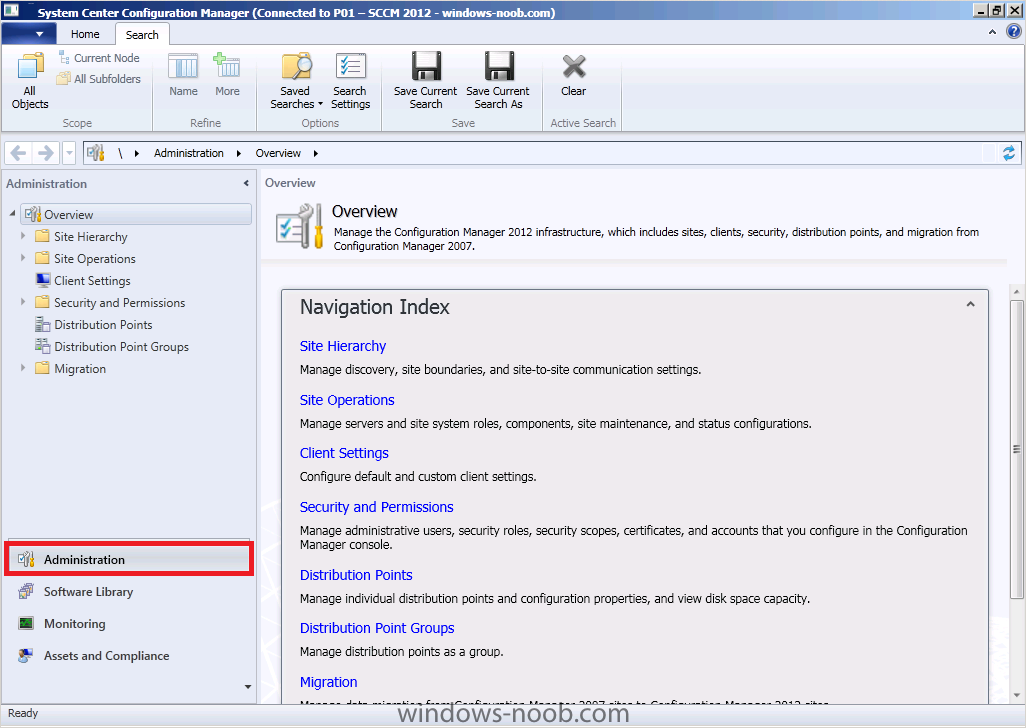This screenshot has height=728, width=1026.
Task: Click Save Current Search
Action: click(x=425, y=80)
